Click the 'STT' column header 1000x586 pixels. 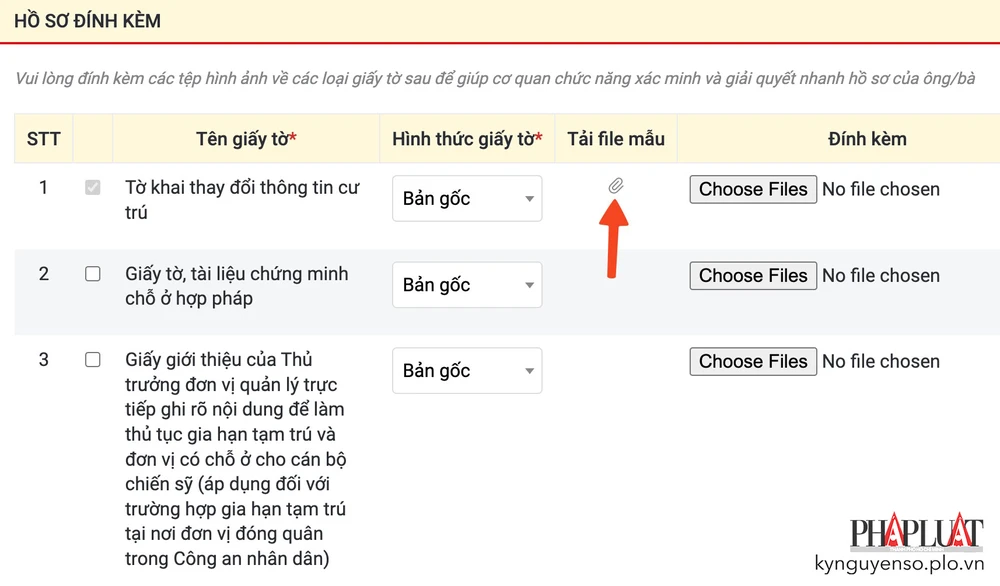coord(43,139)
